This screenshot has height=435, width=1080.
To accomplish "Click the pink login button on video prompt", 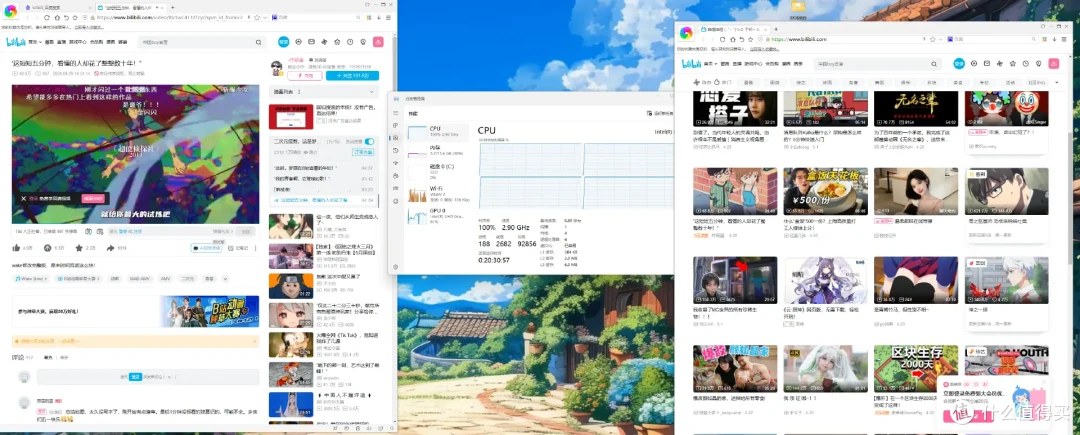I will click(92, 198).
